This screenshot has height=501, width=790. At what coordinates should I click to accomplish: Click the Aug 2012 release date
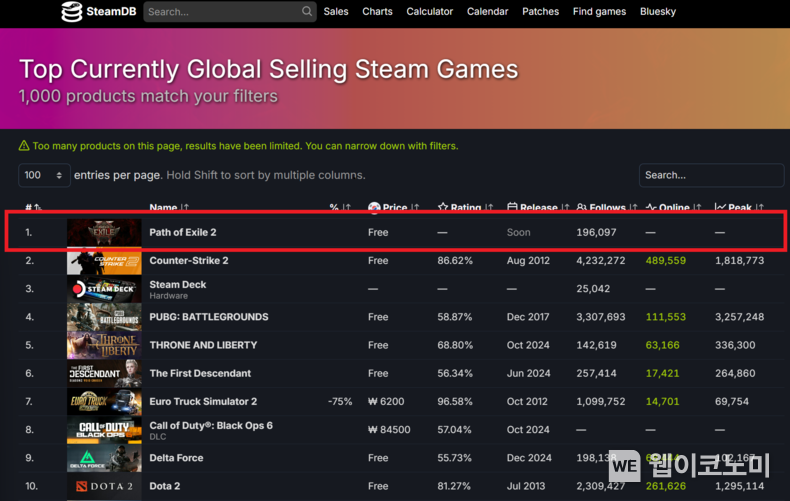pyautogui.click(x=528, y=261)
